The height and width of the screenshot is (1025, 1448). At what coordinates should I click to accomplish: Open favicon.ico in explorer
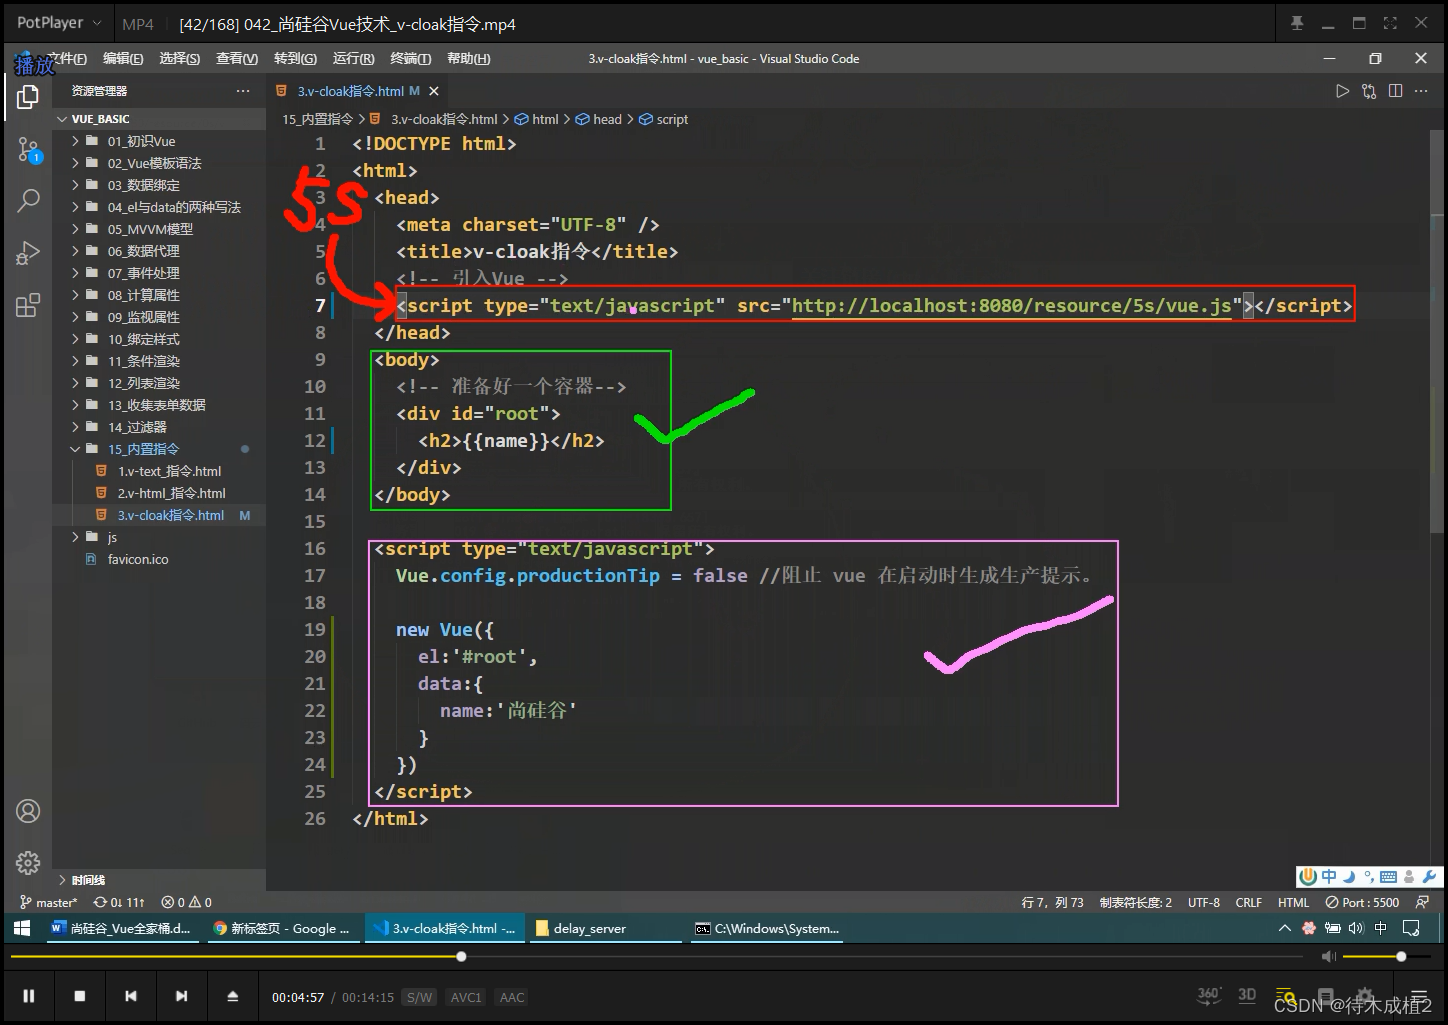[x=138, y=559]
